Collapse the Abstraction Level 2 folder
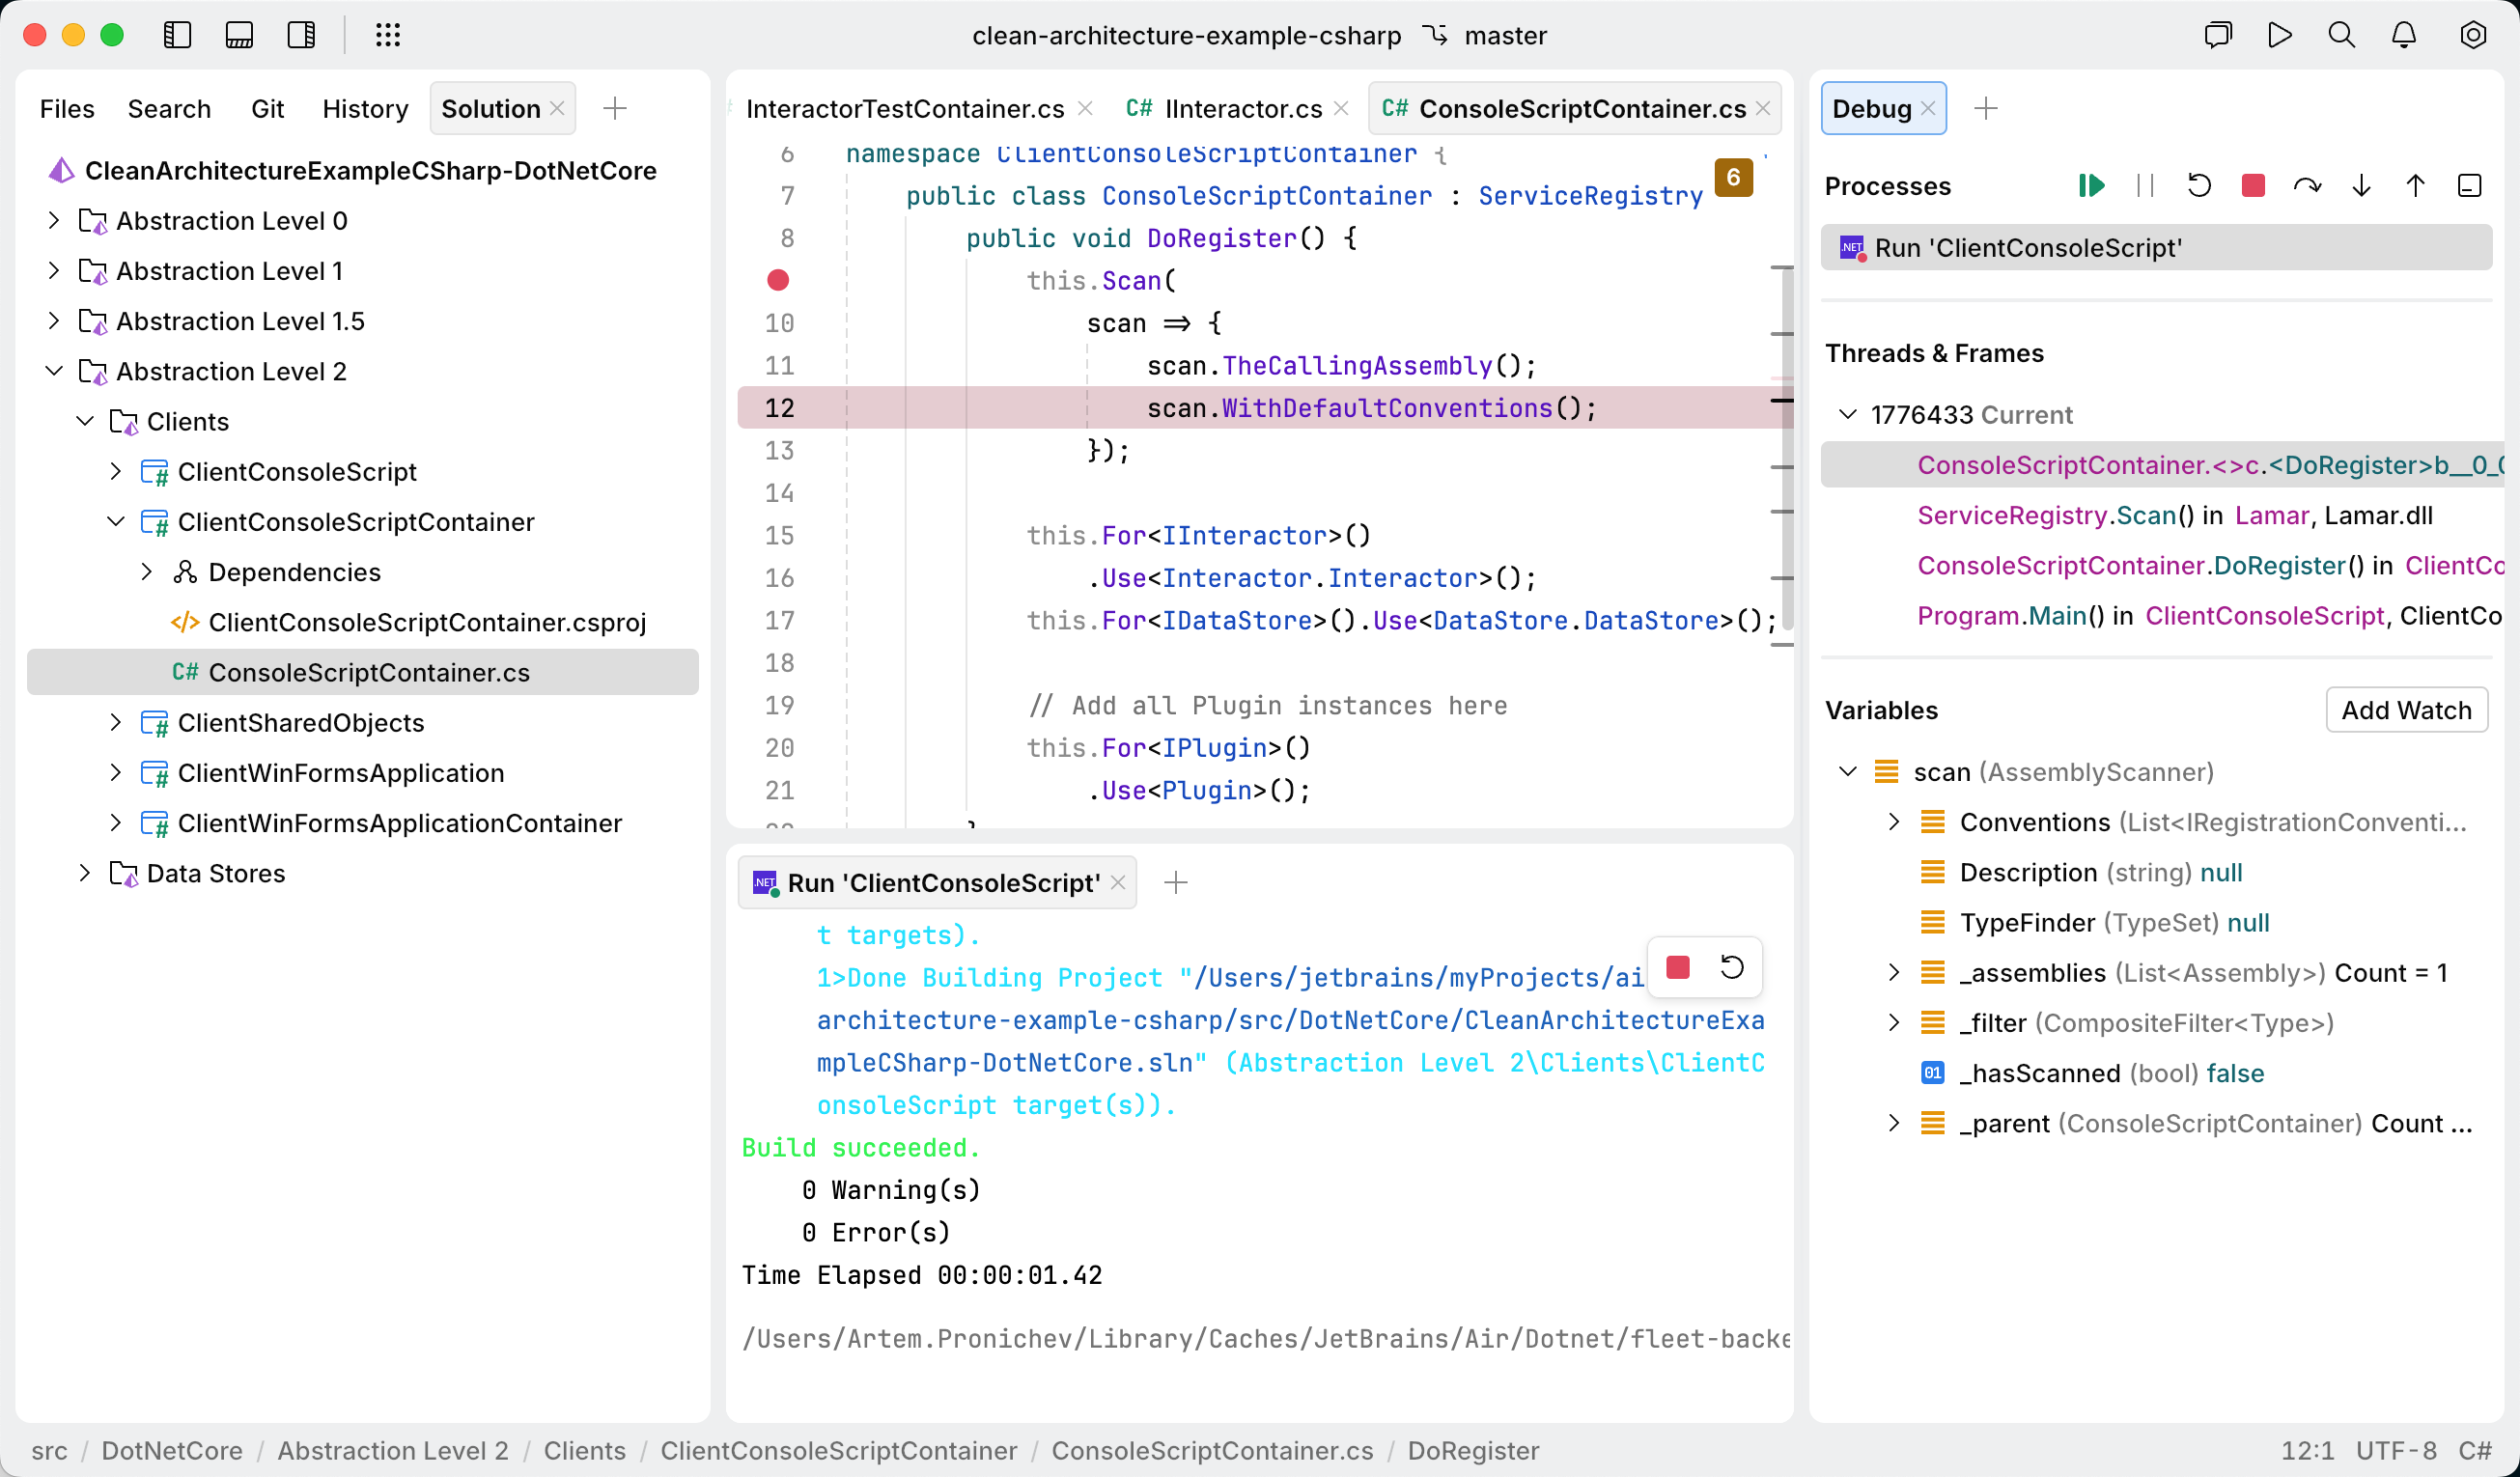 coord(55,371)
